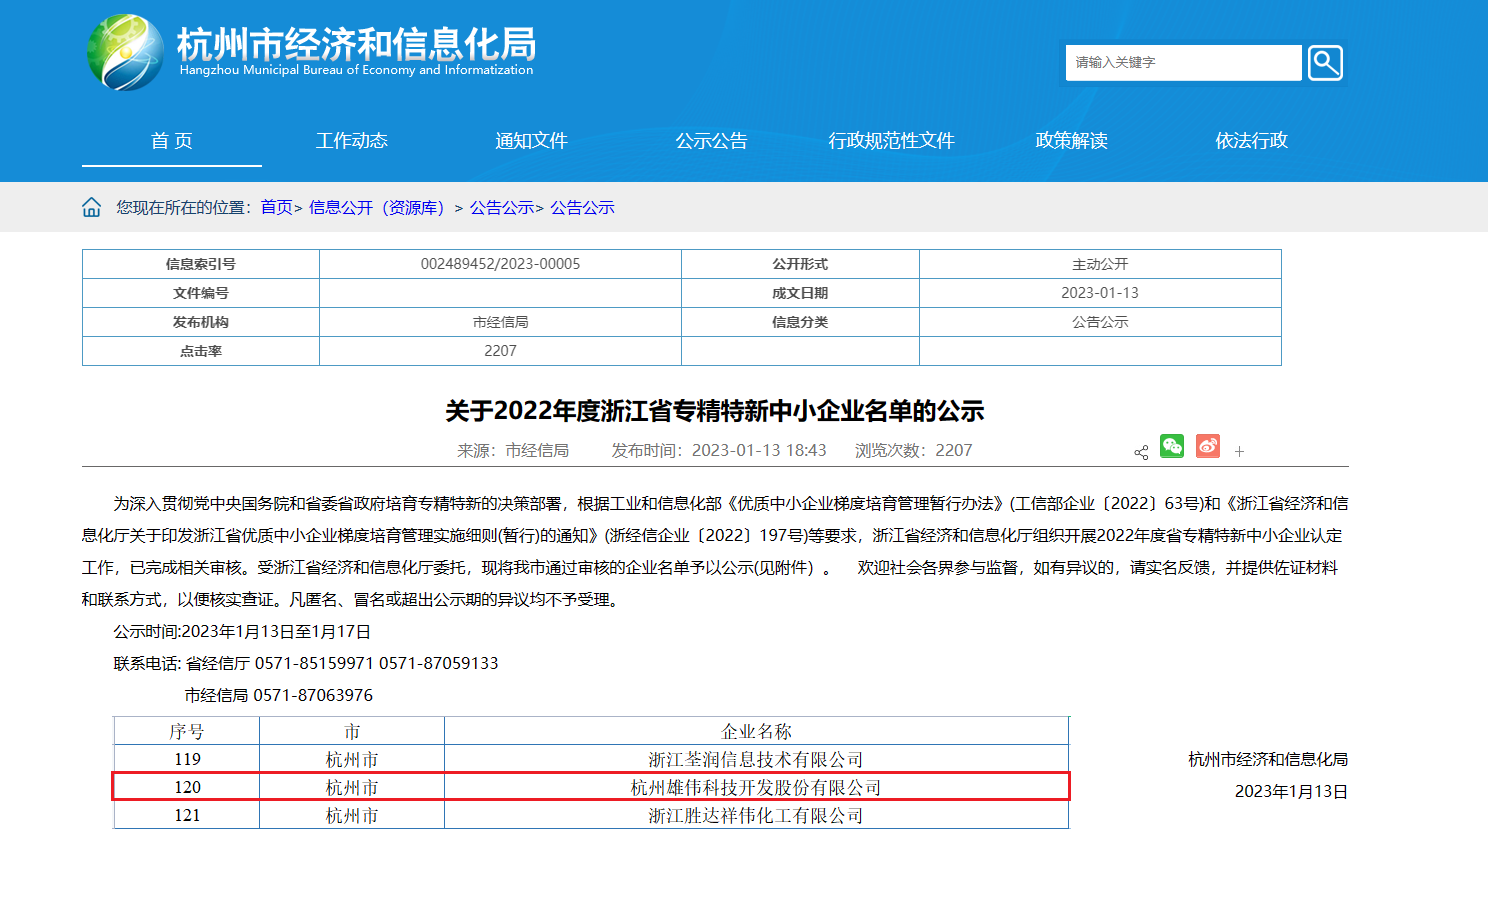The height and width of the screenshot is (904, 1488).
Task: Click the 发布机构 label cell
Action: 201,322
